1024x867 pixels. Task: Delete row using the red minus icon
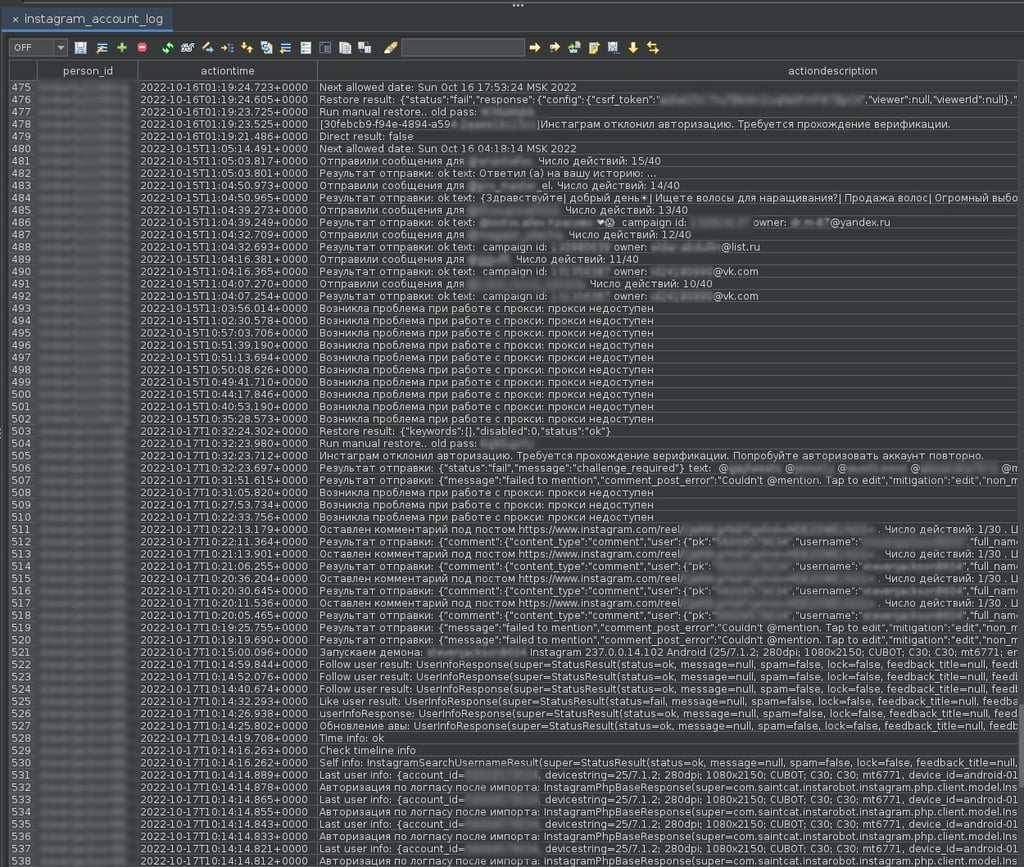click(142, 48)
